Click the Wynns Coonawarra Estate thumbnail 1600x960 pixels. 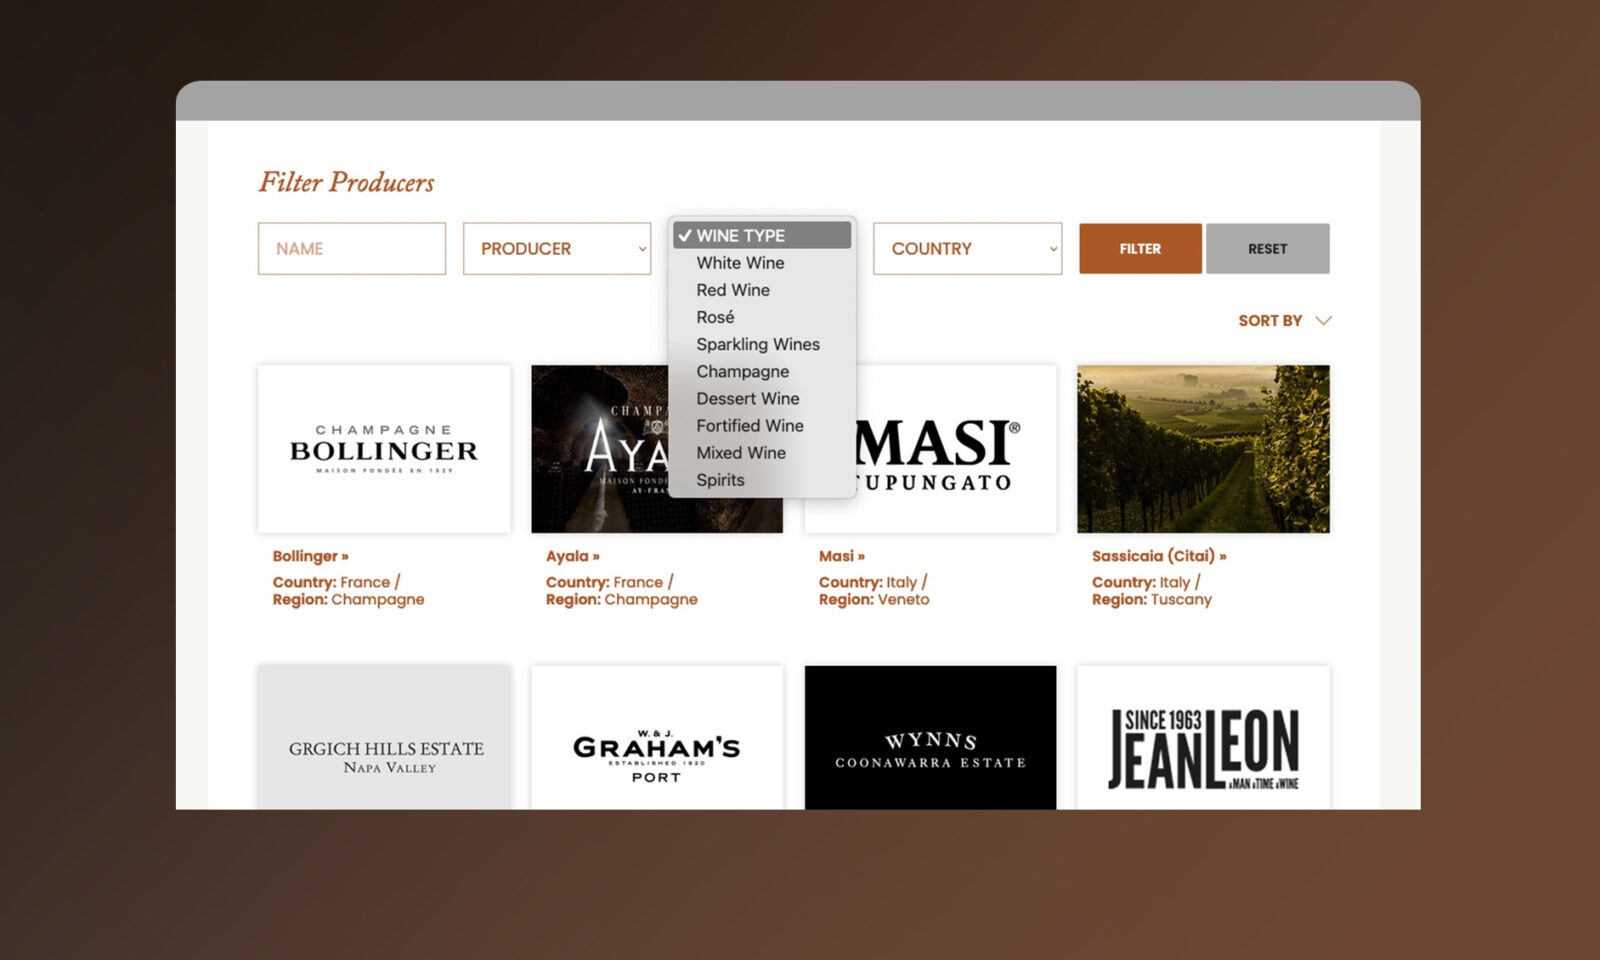930,737
